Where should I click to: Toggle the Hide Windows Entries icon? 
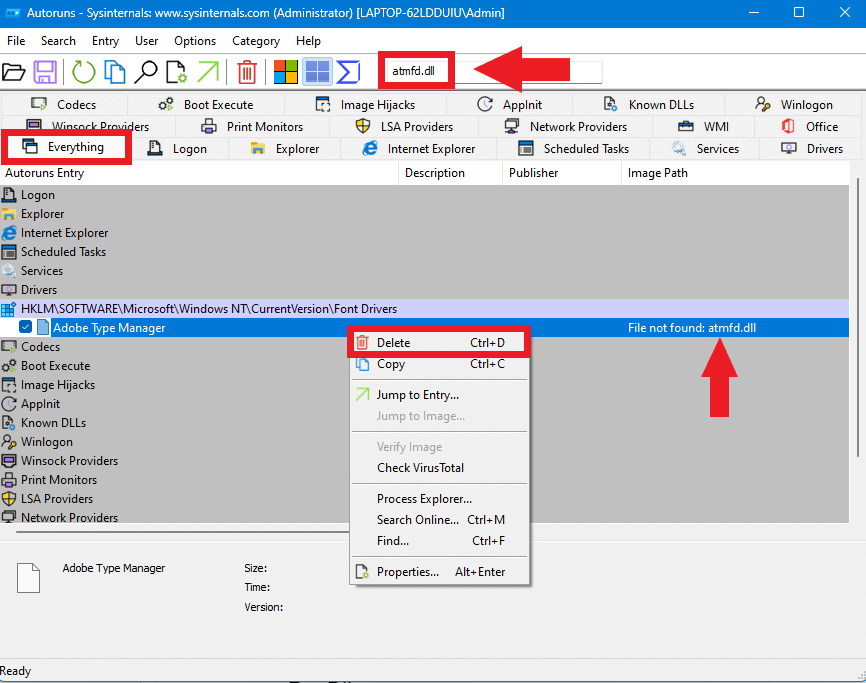[x=286, y=72]
